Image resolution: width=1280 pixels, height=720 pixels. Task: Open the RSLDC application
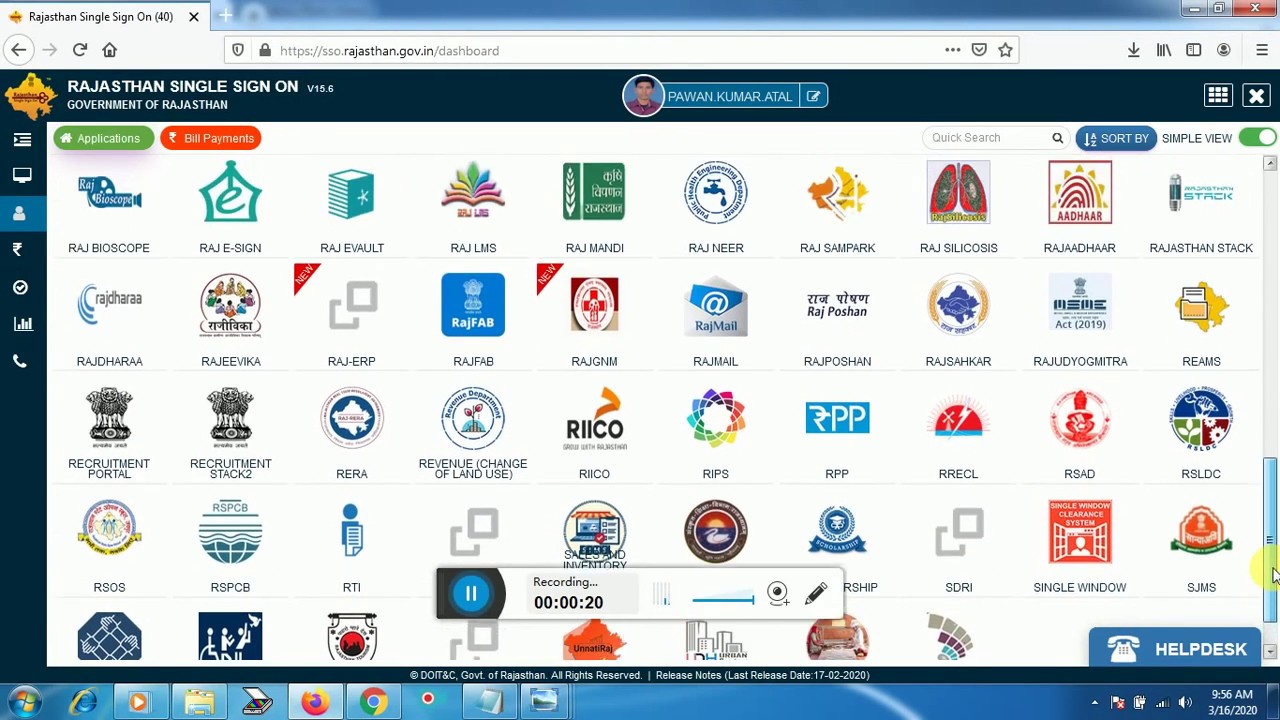tap(1201, 418)
